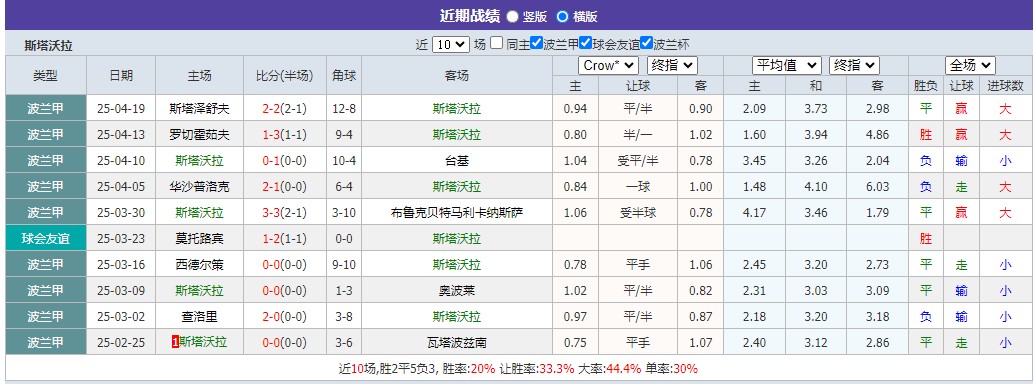Open the 终指 dropdown beside 平均值
Viewport: 1036px width, 384px height.
tap(854, 65)
